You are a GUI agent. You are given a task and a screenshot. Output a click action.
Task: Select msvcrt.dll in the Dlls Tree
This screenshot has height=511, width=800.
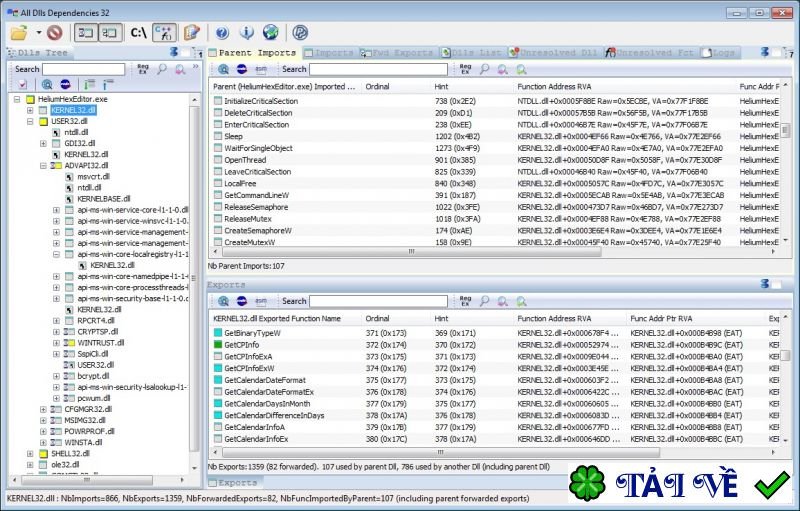coord(93,176)
